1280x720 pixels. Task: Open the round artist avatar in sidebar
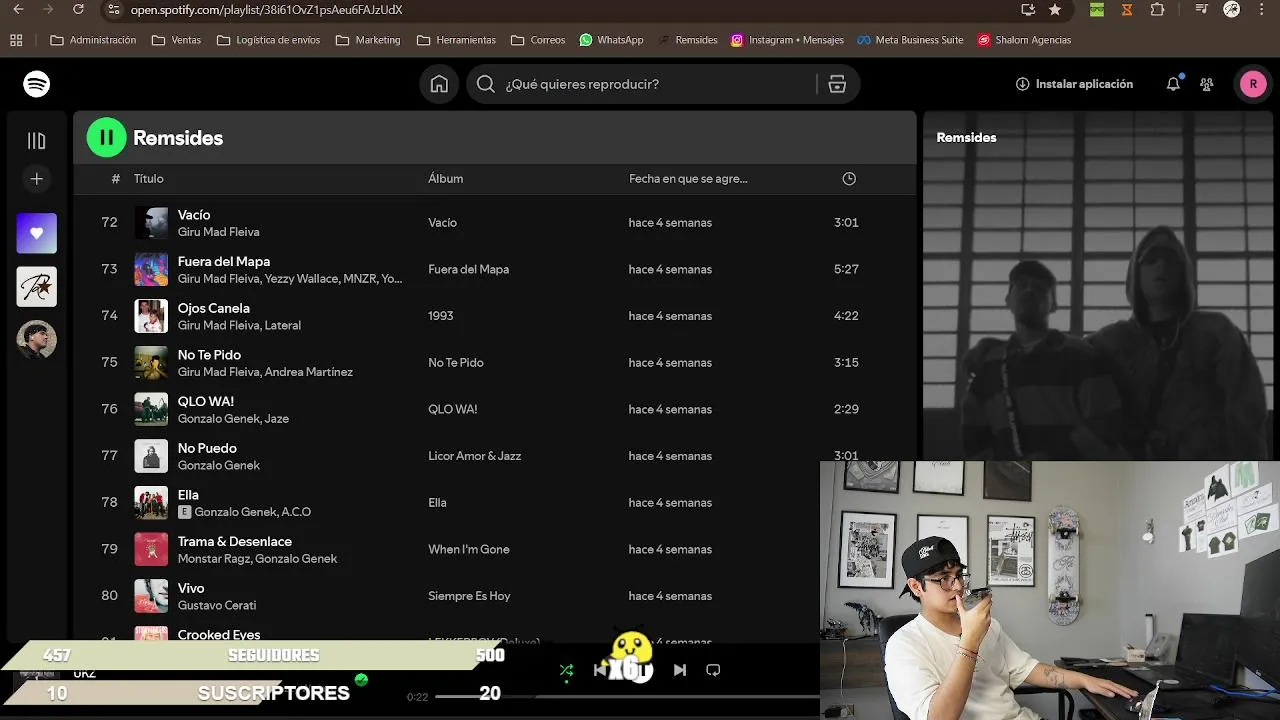click(37, 339)
